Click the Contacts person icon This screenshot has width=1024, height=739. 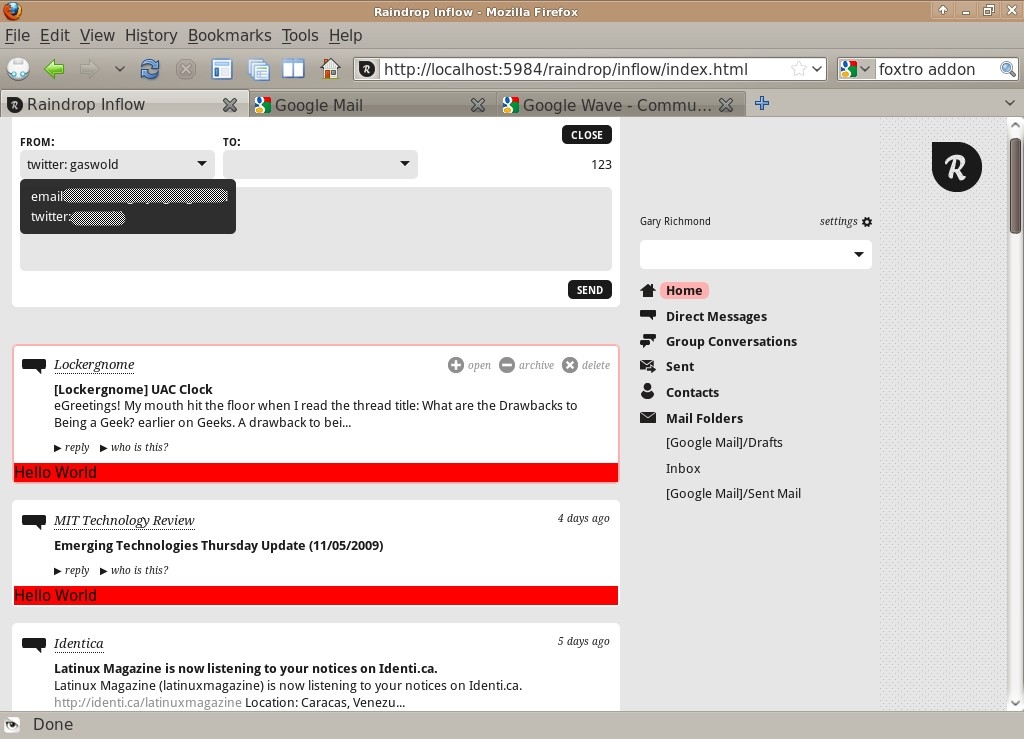point(648,391)
